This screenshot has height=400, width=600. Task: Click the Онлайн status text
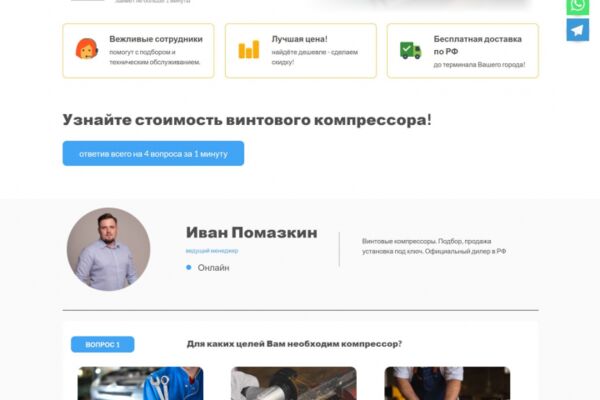(x=214, y=268)
